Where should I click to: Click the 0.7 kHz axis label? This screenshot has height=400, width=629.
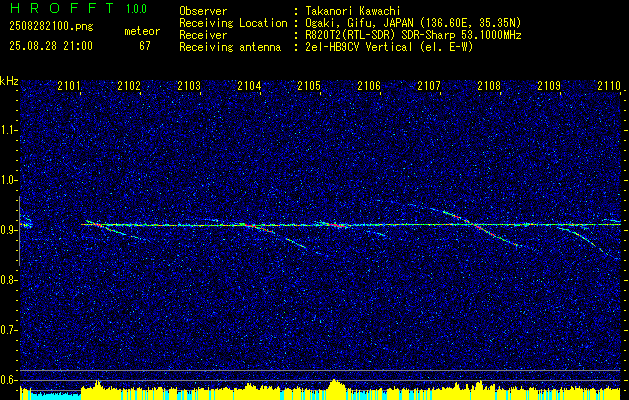[9, 330]
